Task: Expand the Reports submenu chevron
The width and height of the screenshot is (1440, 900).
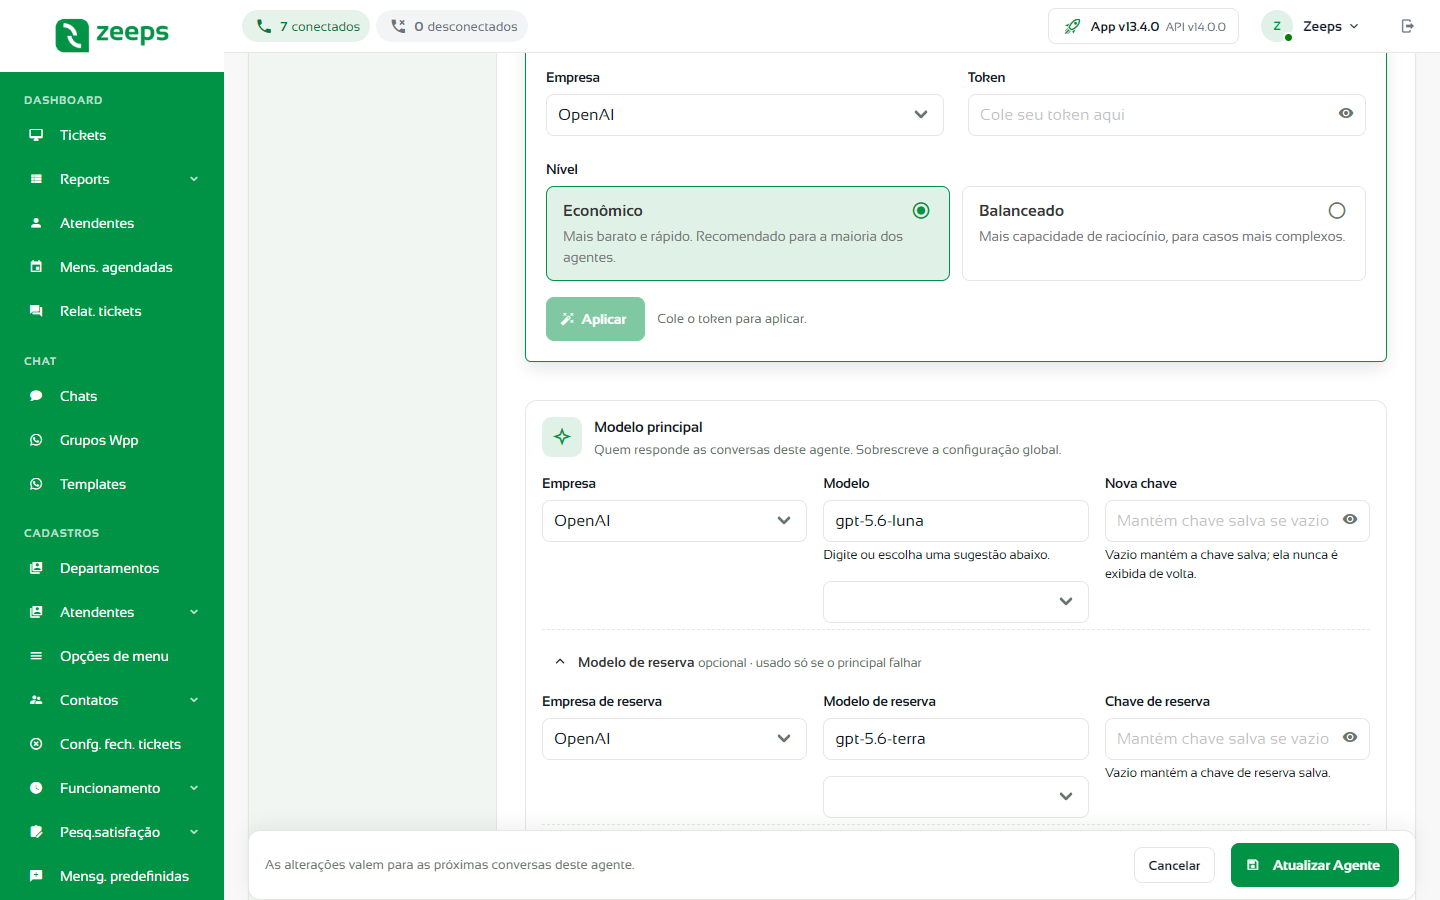Action: pyautogui.click(x=194, y=179)
